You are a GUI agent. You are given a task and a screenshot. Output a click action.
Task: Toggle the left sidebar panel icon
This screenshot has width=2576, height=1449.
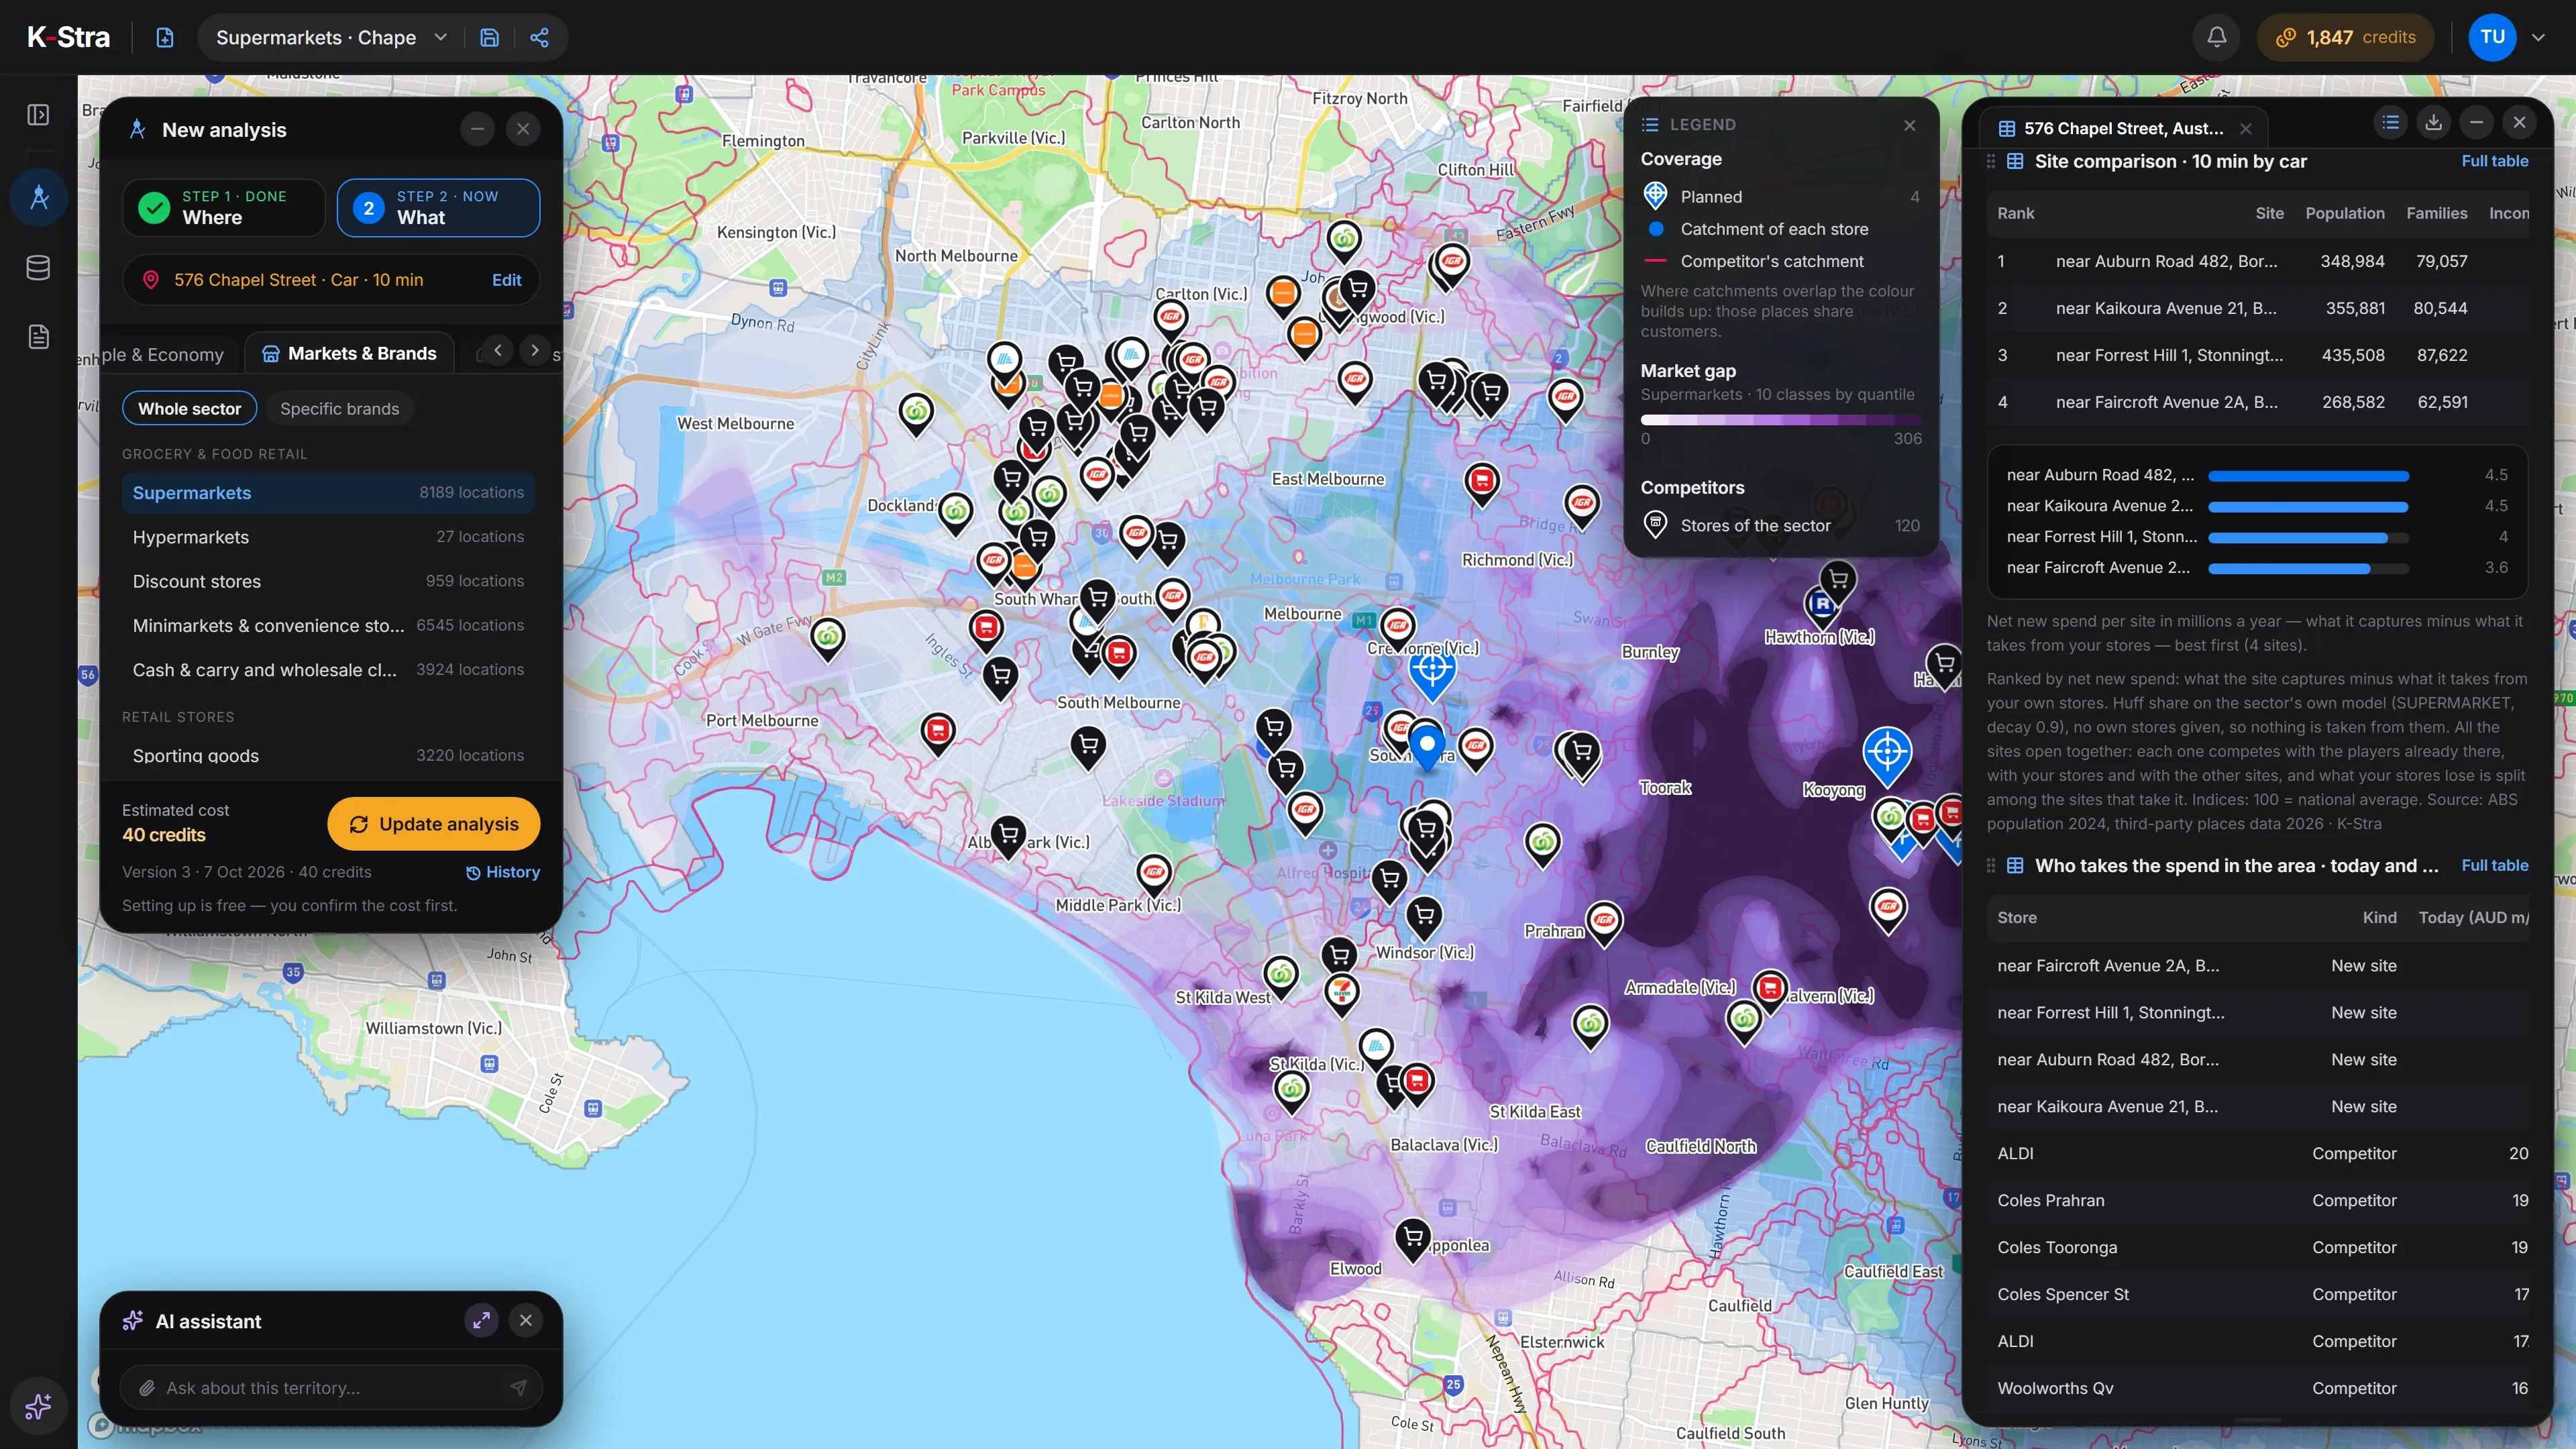38,115
